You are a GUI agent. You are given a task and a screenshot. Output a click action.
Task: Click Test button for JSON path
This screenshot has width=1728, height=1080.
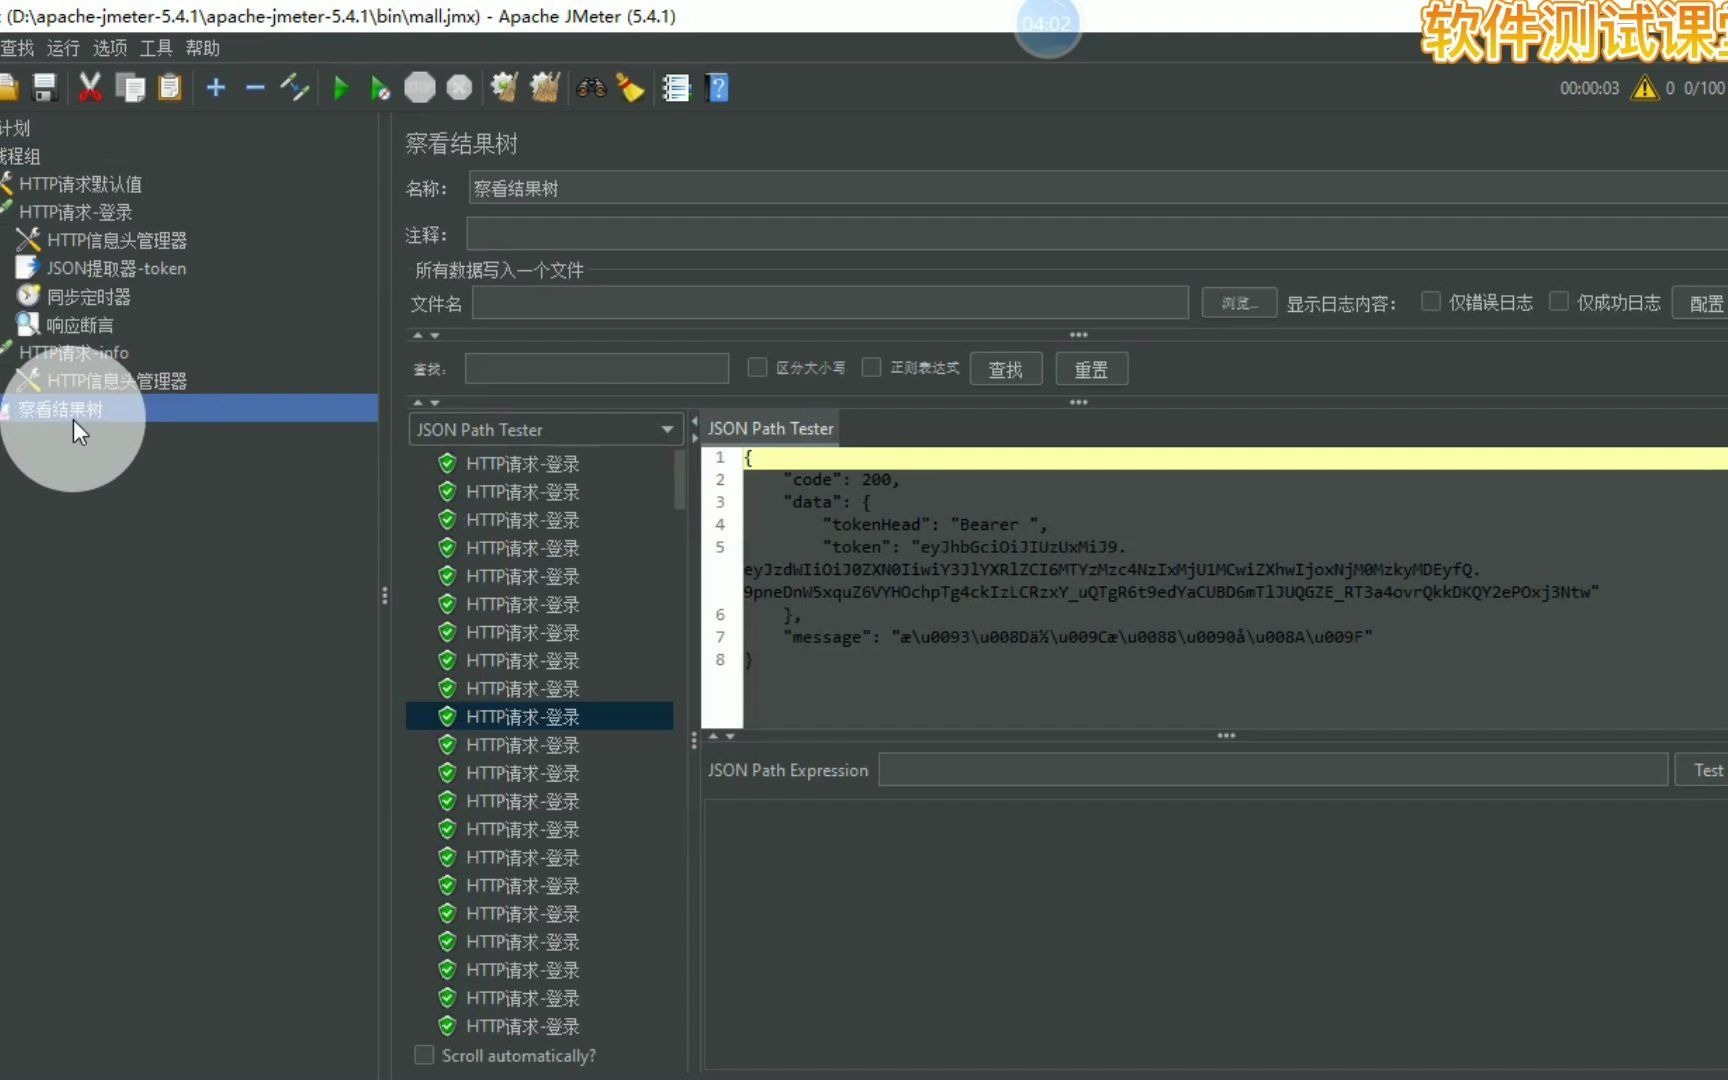tap(1704, 770)
